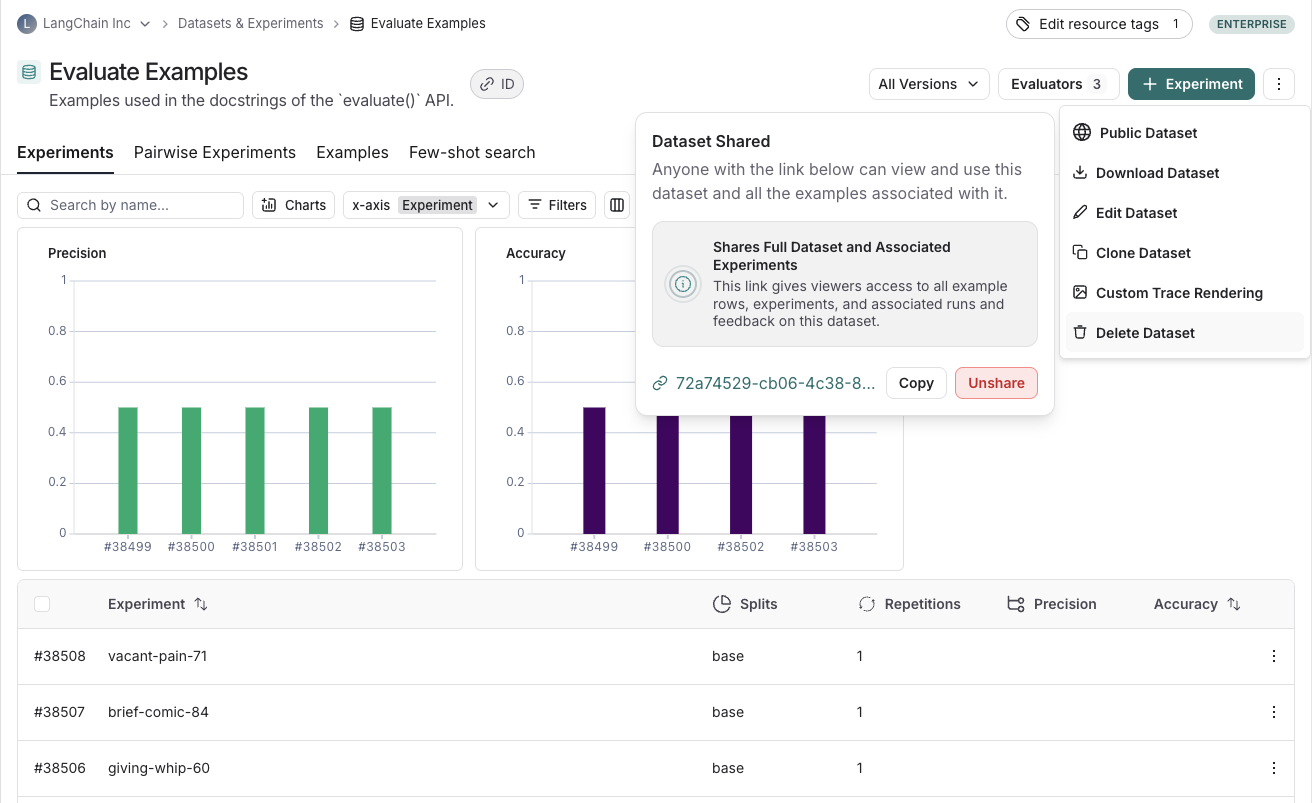This screenshot has height=803, width=1312.
Task: Select all experiments with the header checkbox
Action: coord(42,603)
